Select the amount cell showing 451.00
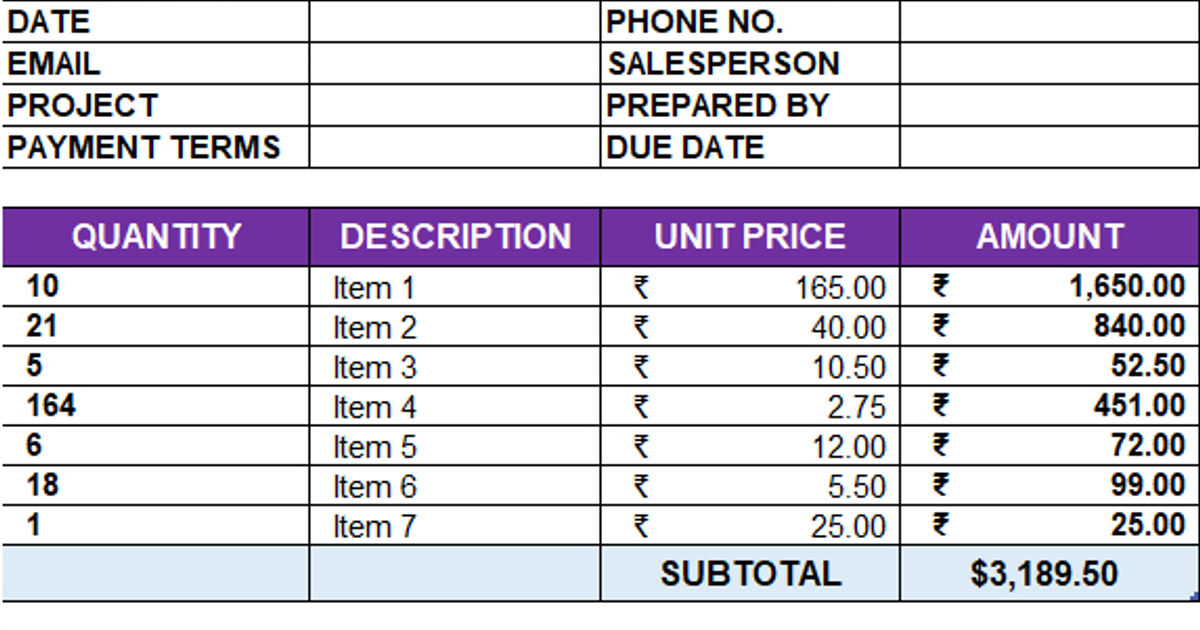This screenshot has height=630, width=1200. (1049, 406)
